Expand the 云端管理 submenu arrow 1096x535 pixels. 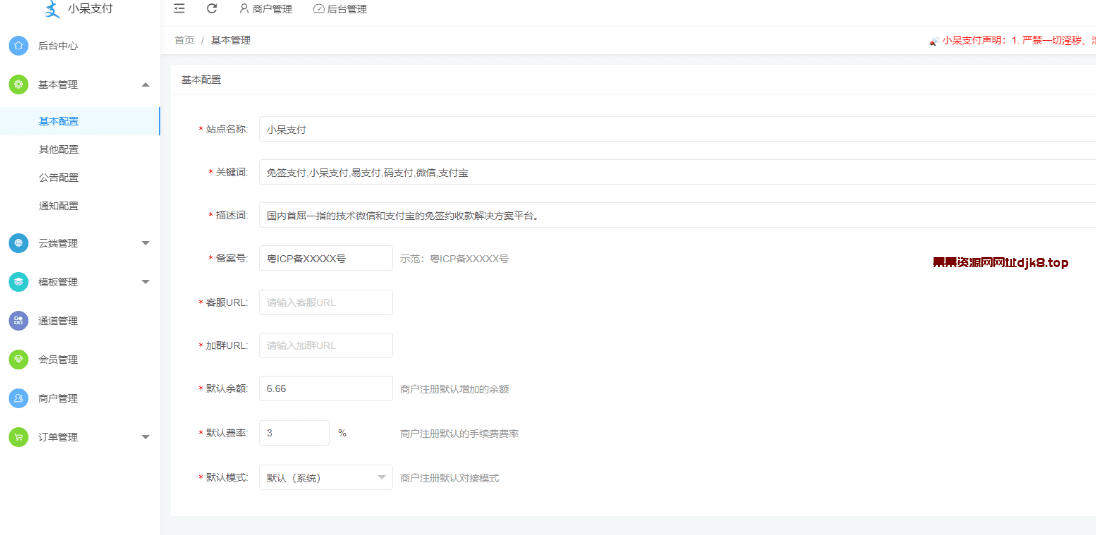tap(145, 243)
